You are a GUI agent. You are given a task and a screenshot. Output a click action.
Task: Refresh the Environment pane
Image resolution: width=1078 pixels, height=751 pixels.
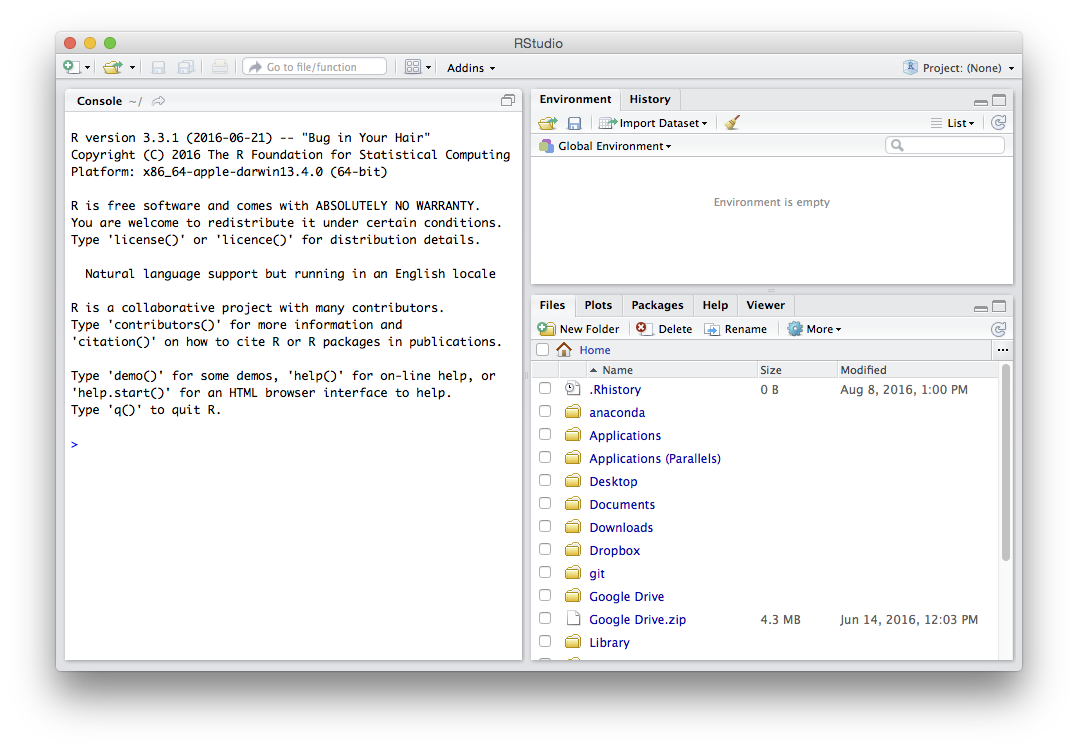[999, 122]
